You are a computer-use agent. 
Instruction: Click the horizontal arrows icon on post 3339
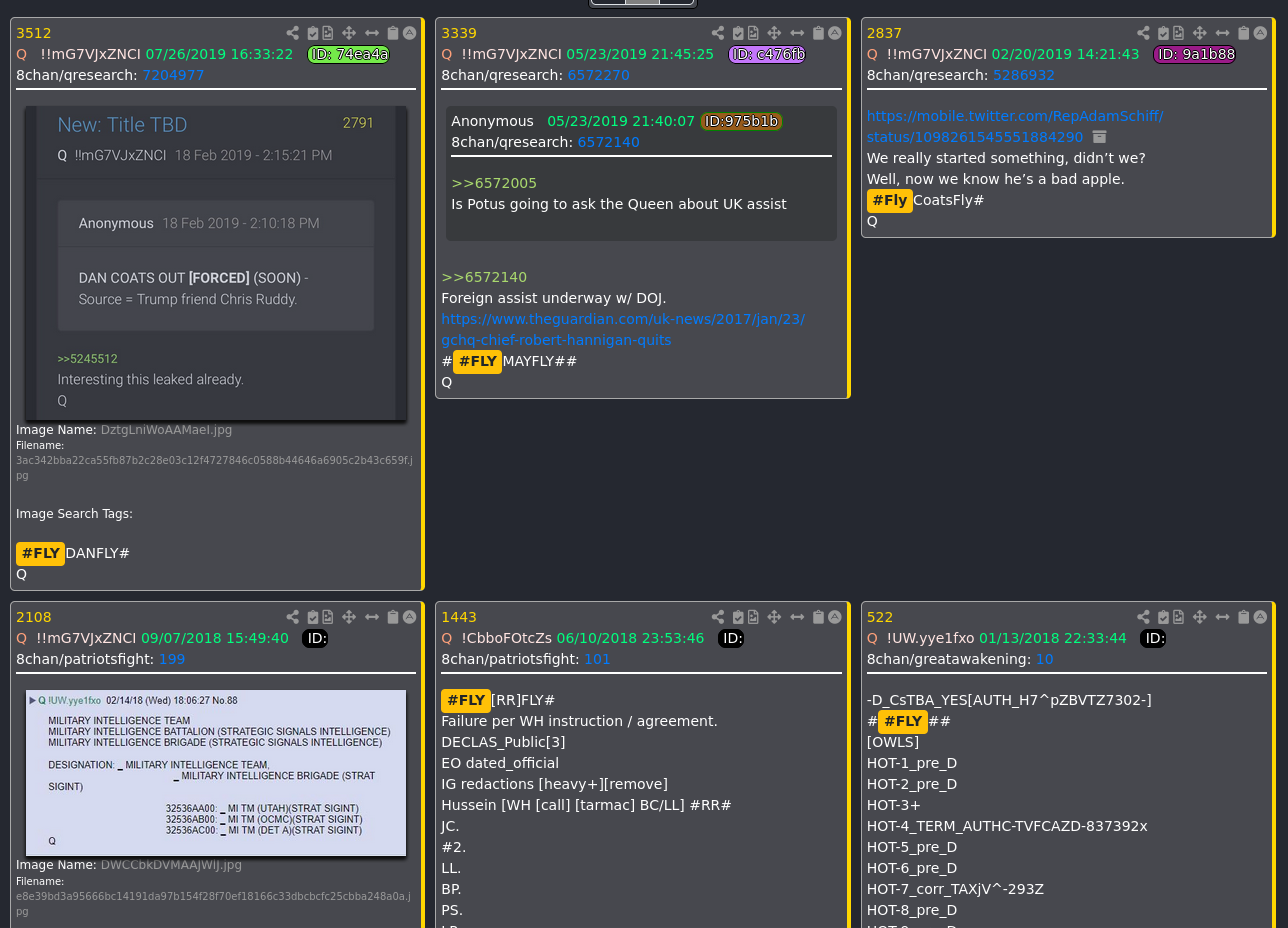click(x=797, y=33)
